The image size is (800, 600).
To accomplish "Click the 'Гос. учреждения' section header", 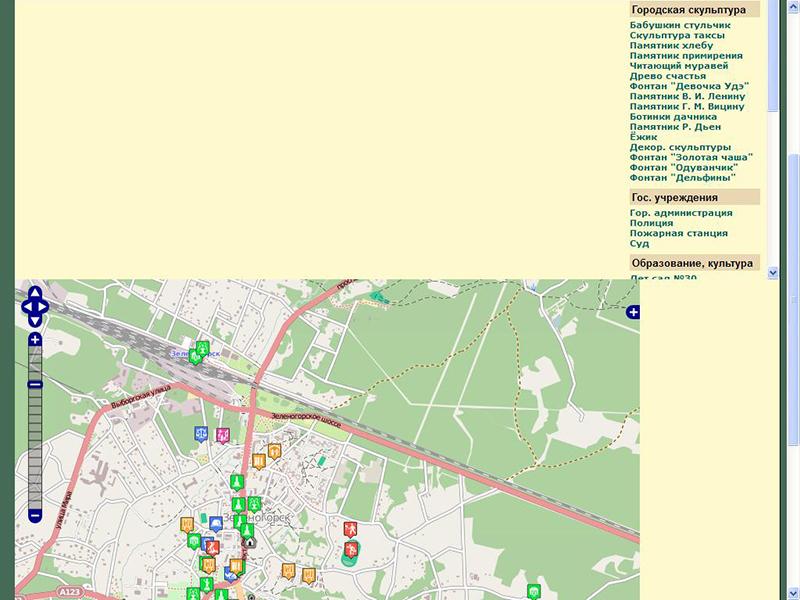I will [x=673, y=197].
